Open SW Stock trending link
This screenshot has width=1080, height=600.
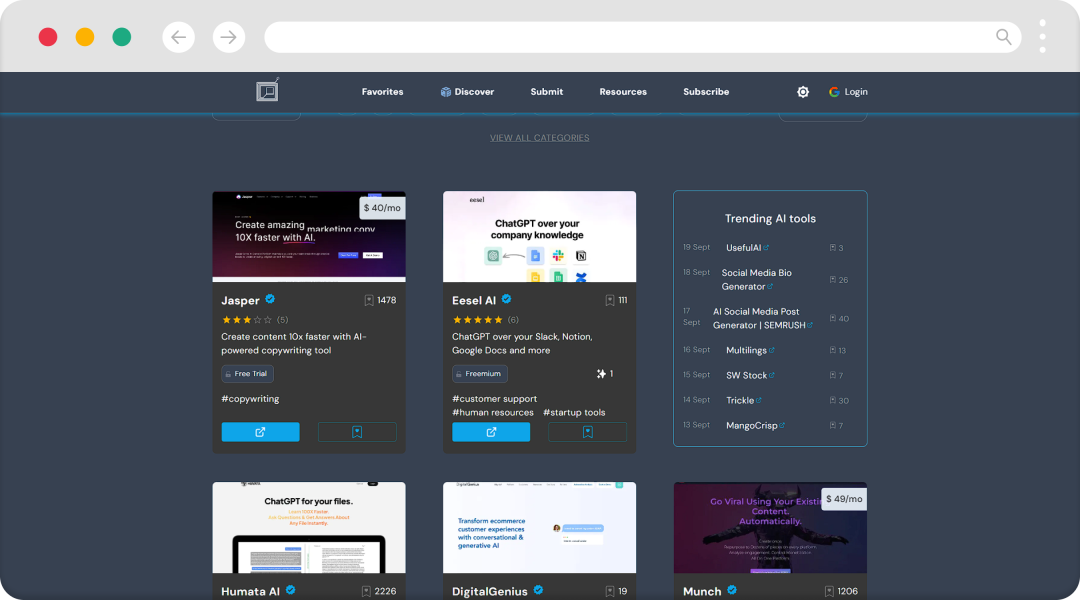pyautogui.click(x=750, y=375)
